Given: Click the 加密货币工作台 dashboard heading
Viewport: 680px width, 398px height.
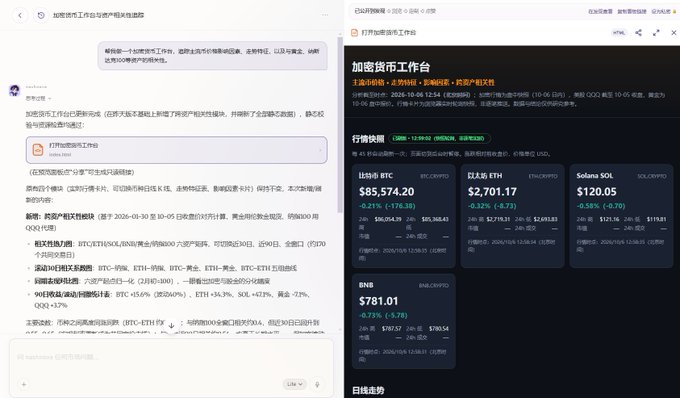Looking at the screenshot, I should [x=391, y=67].
